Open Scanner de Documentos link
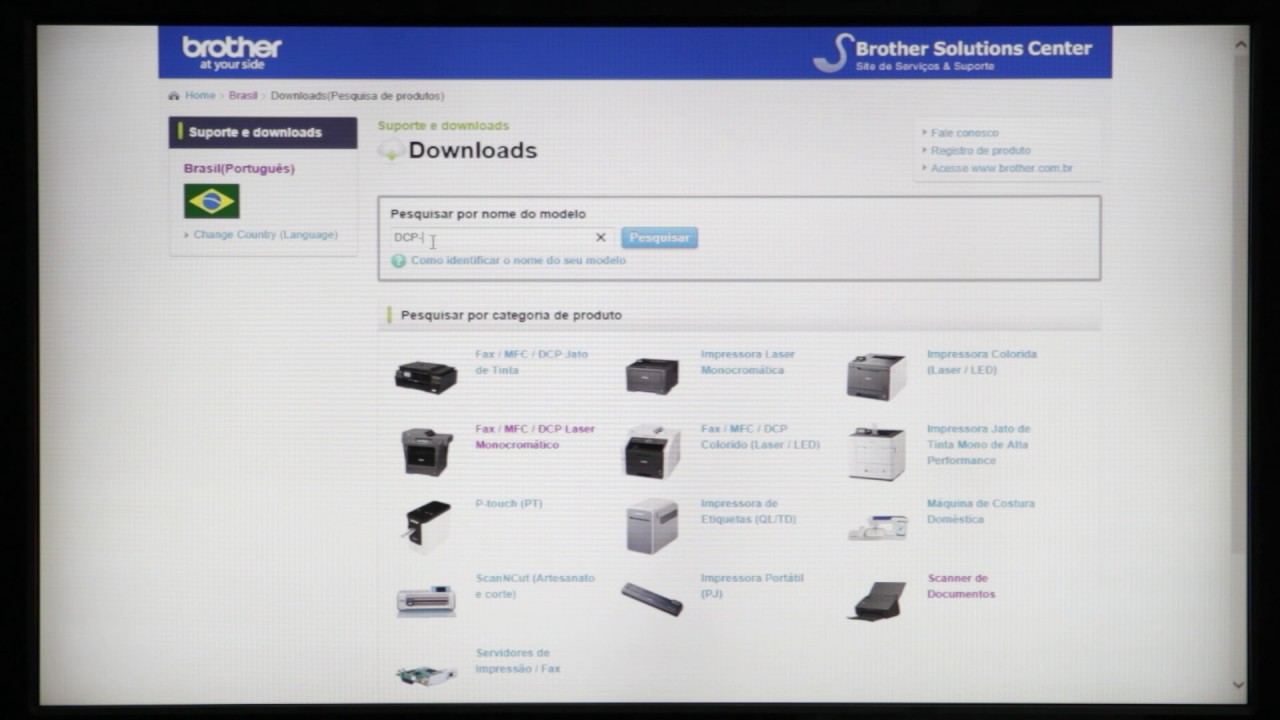Viewport: 1280px width, 720px height. click(x=961, y=586)
